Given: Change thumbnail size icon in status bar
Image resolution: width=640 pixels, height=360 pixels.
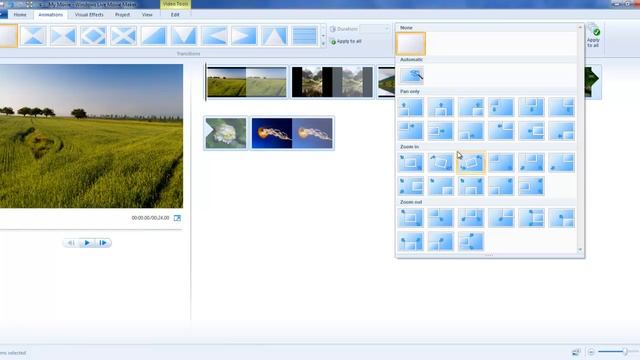Looking at the screenshot, I should [x=576, y=351].
